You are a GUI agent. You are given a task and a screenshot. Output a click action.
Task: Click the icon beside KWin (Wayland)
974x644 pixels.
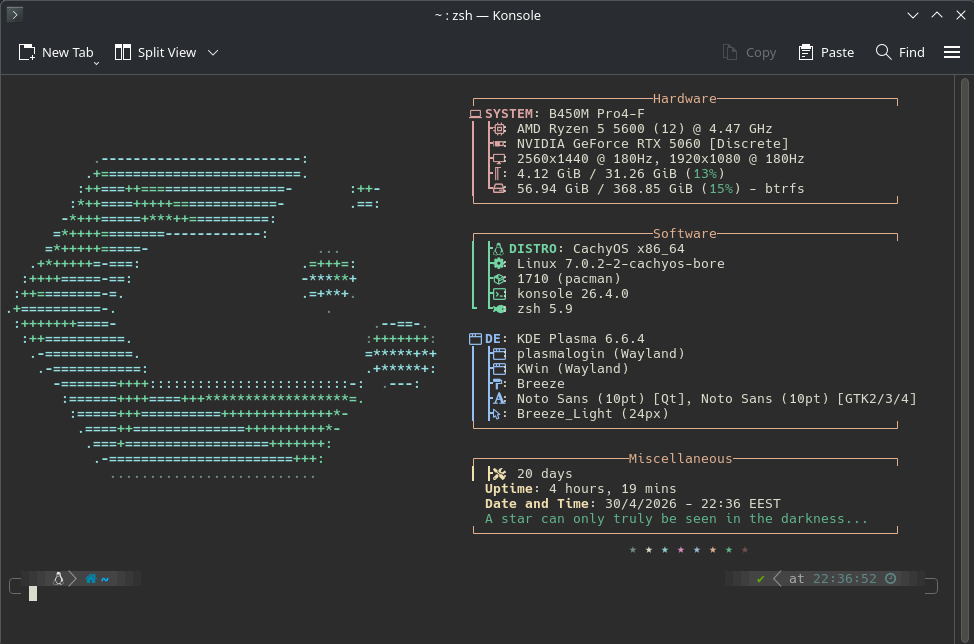(x=499, y=369)
